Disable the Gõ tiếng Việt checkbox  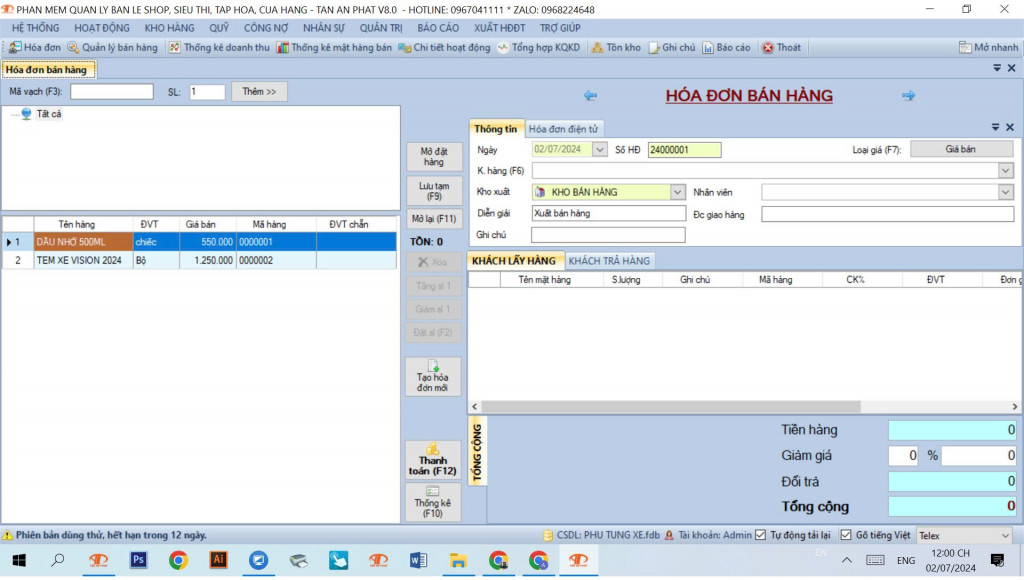point(846,535)
